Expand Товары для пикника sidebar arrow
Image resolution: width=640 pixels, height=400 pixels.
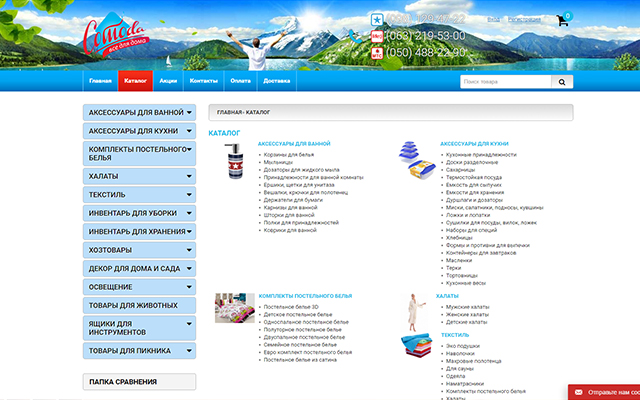[189, 351]
